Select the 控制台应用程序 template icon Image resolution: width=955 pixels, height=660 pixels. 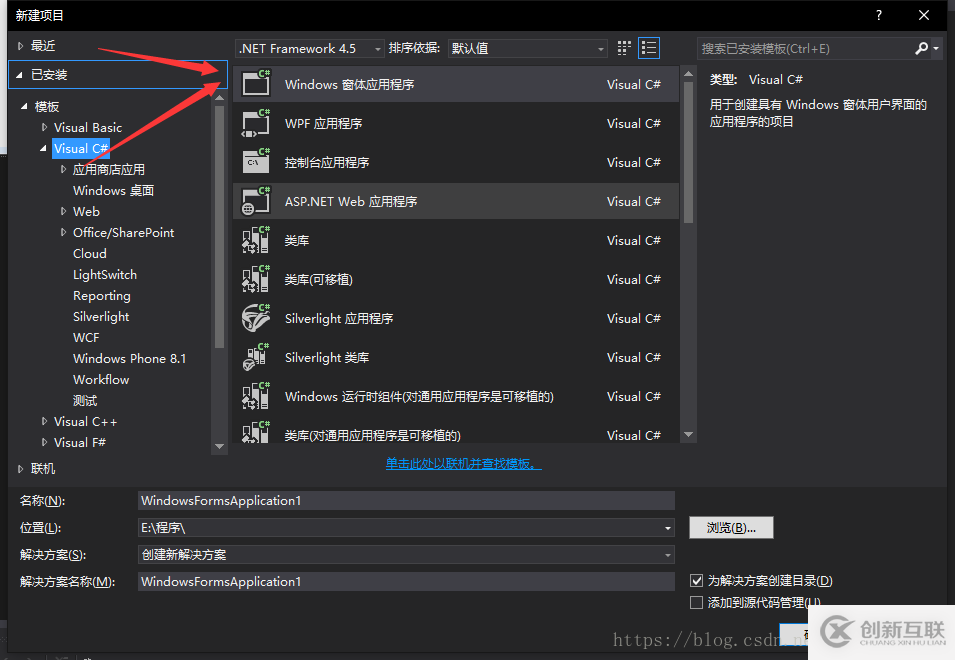coord(256,162)
